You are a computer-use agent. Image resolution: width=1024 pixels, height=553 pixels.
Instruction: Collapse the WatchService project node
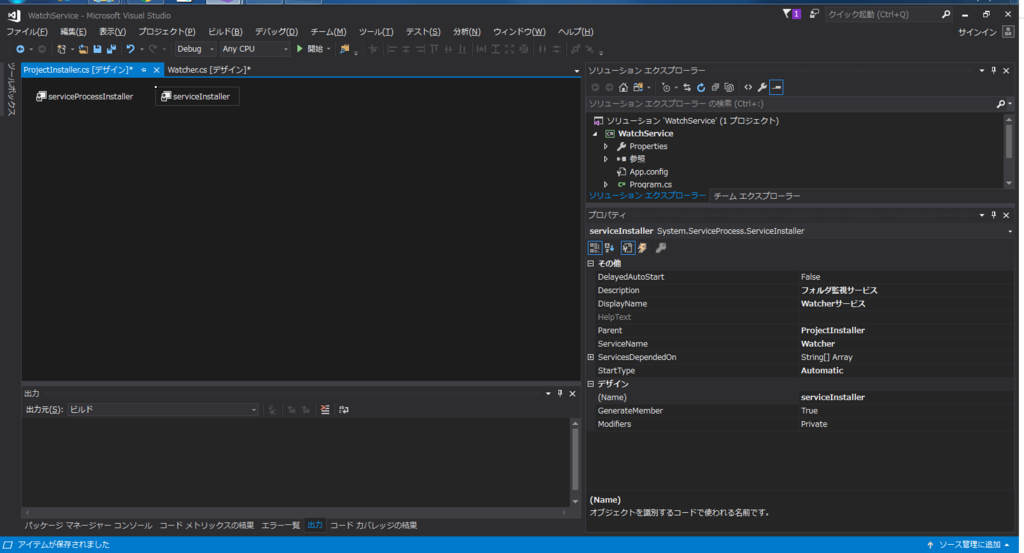point(595,134)
